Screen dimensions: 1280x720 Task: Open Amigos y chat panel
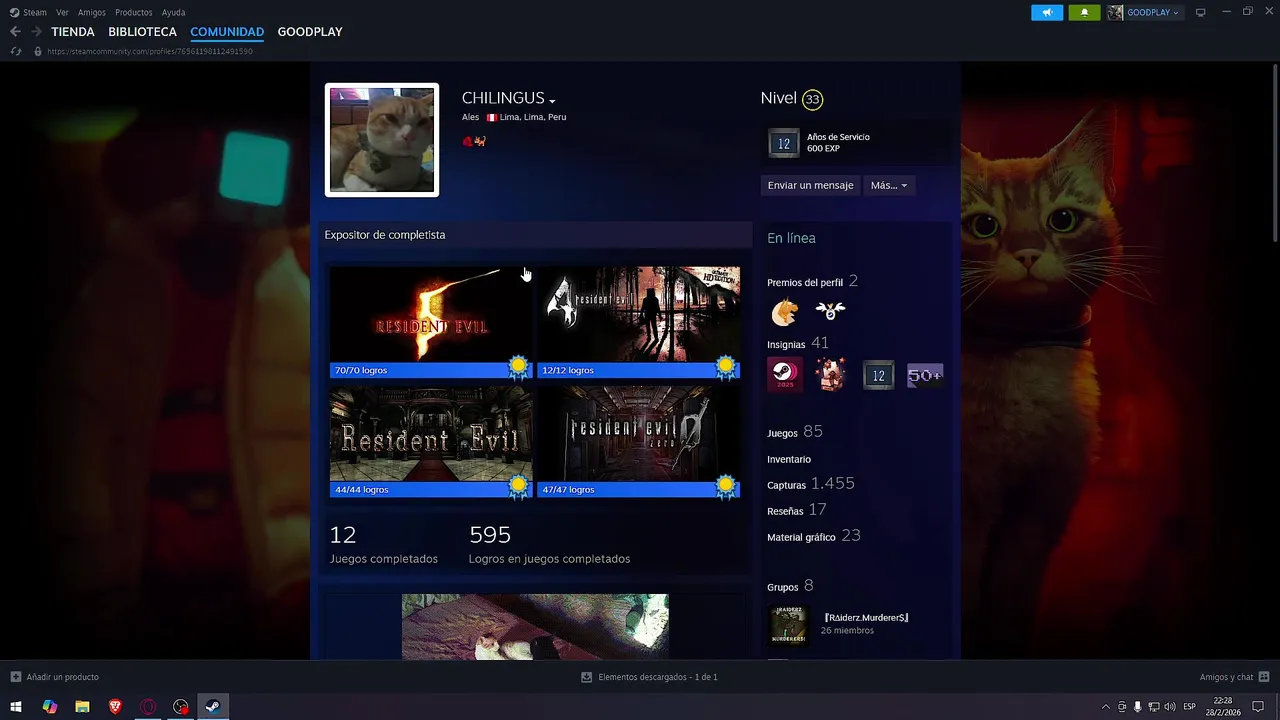point(1235,677)
